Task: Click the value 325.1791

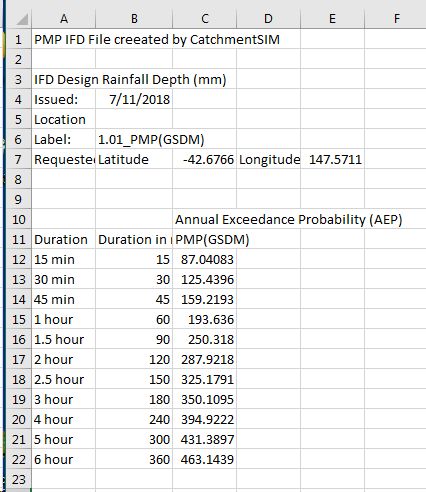Action: (205, 379)
